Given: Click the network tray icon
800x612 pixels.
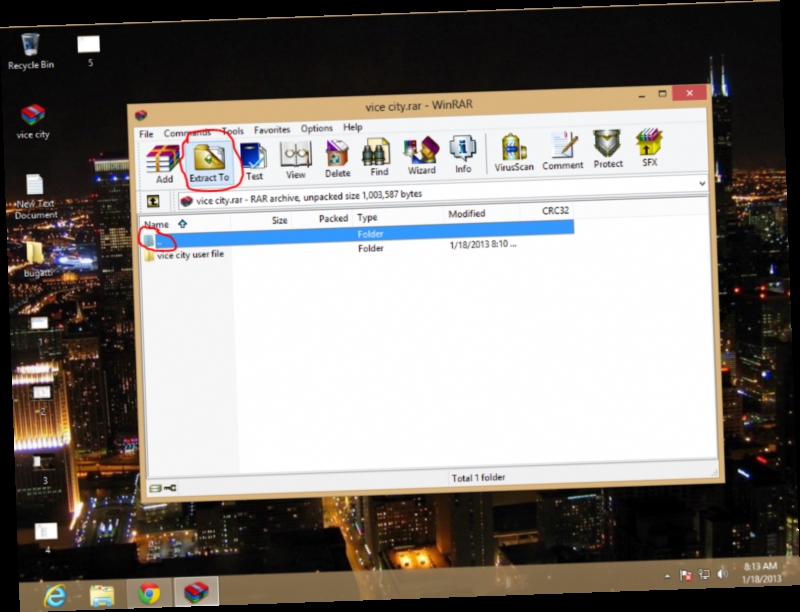Looking at the screenshot, I should [704, 574].
